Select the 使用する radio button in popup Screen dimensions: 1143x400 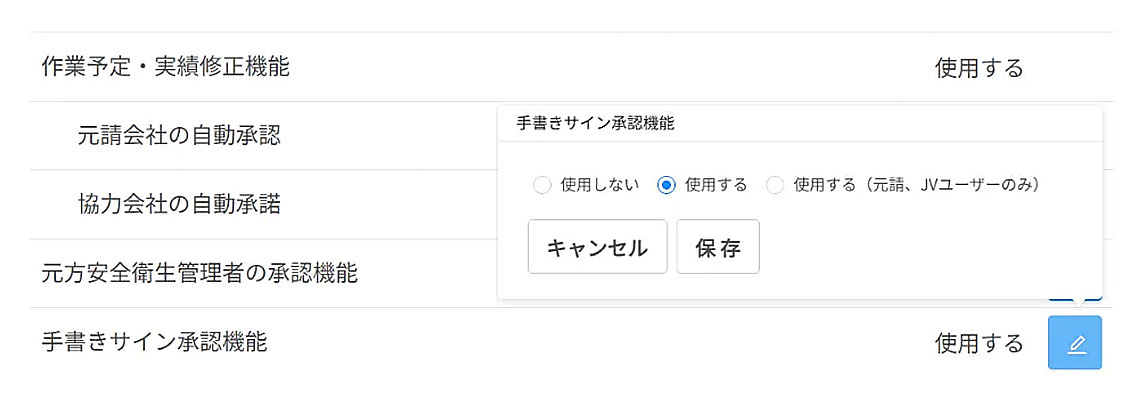pyautogui.click(x=667, y=185)
